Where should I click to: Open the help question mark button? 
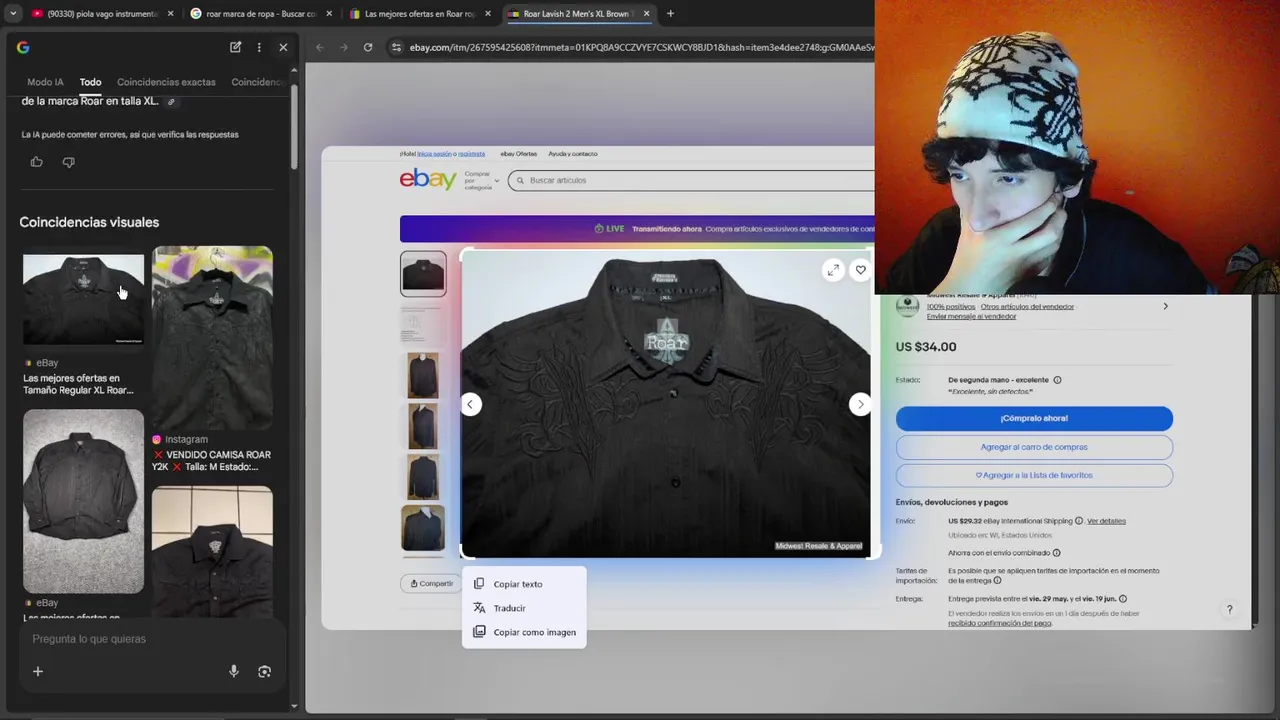(1229, 609)
